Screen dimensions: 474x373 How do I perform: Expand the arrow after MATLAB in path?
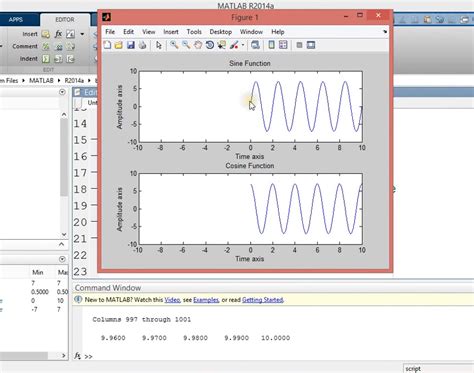[x=59, y=80]
